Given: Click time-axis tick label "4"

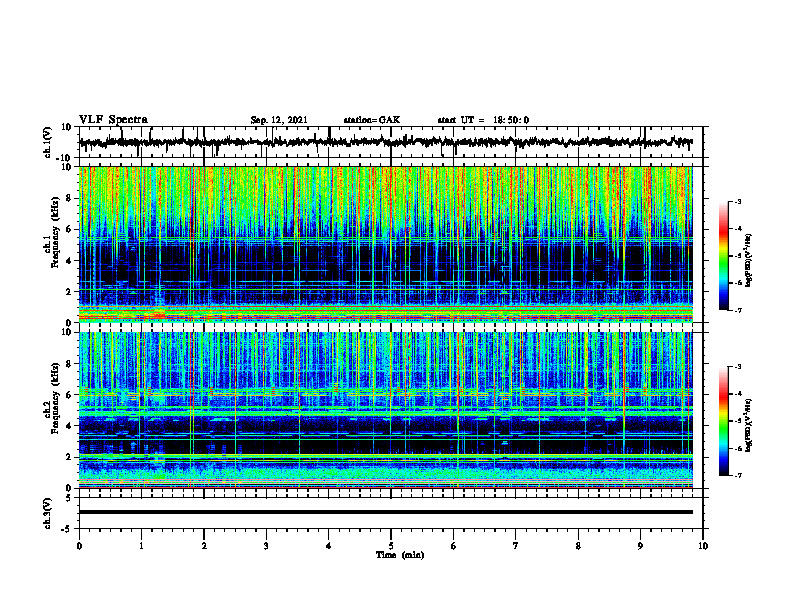Looking at the screenshot, I should pos(329,546).
